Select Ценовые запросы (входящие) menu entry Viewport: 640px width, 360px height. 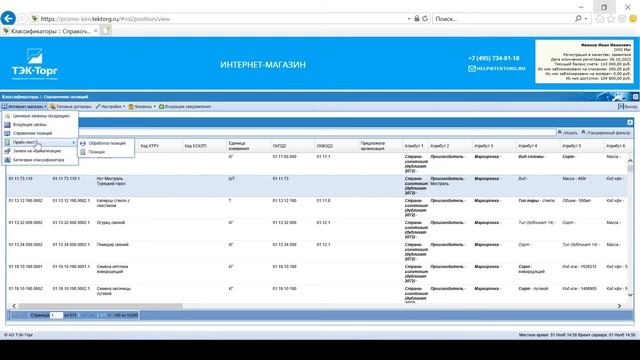click(40, 116)
